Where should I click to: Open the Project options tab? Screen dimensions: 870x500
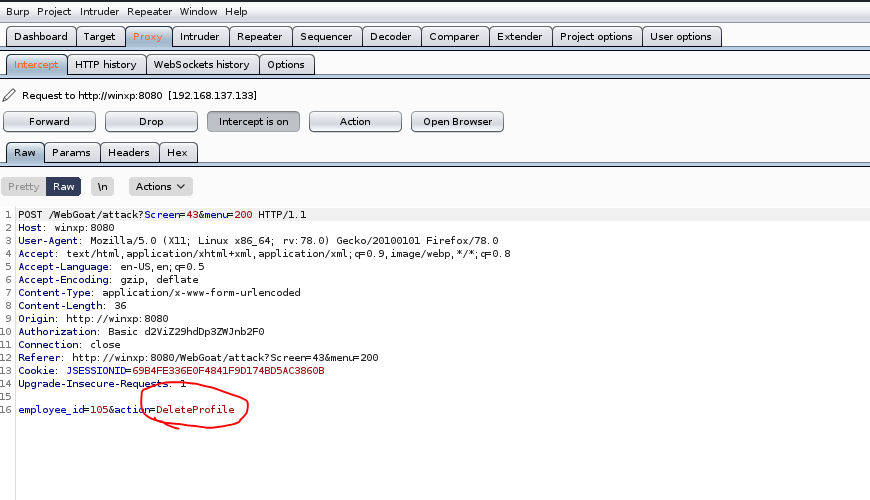596,37
